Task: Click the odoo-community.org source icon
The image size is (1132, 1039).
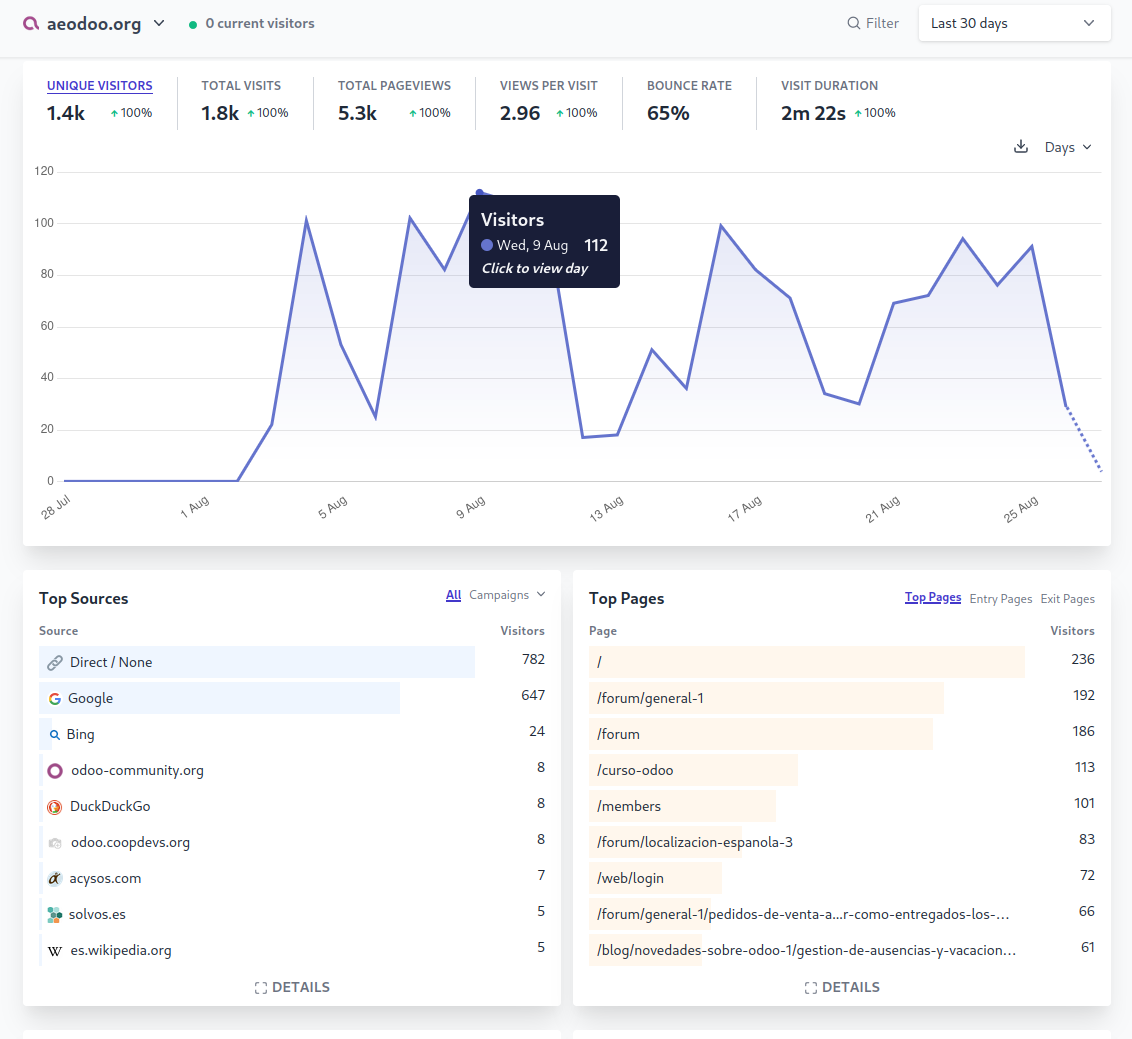Action: [55, 771]
